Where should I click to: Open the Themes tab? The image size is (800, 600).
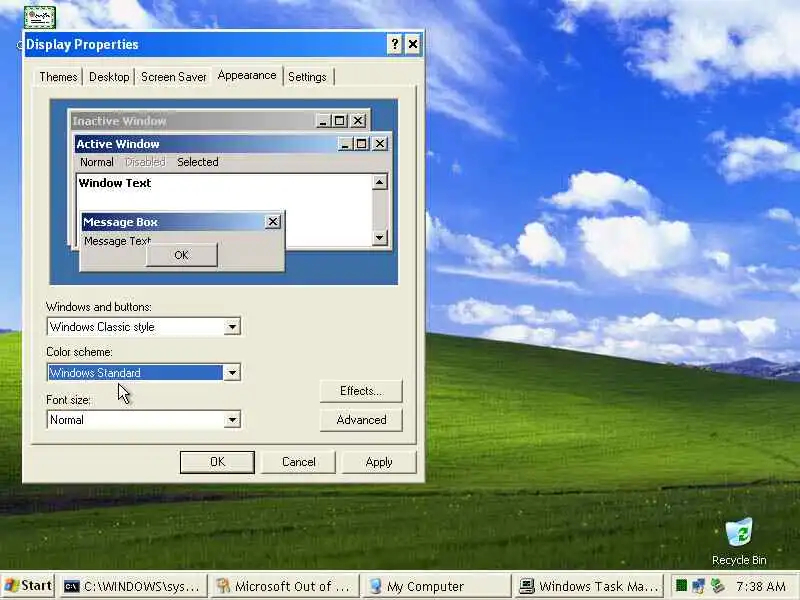[58, 77]
